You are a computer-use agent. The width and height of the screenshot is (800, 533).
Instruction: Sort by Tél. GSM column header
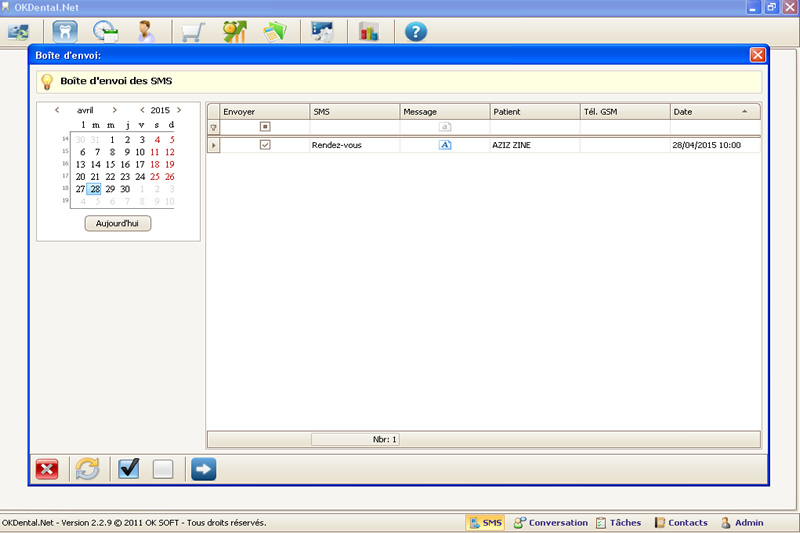(625, 112)
